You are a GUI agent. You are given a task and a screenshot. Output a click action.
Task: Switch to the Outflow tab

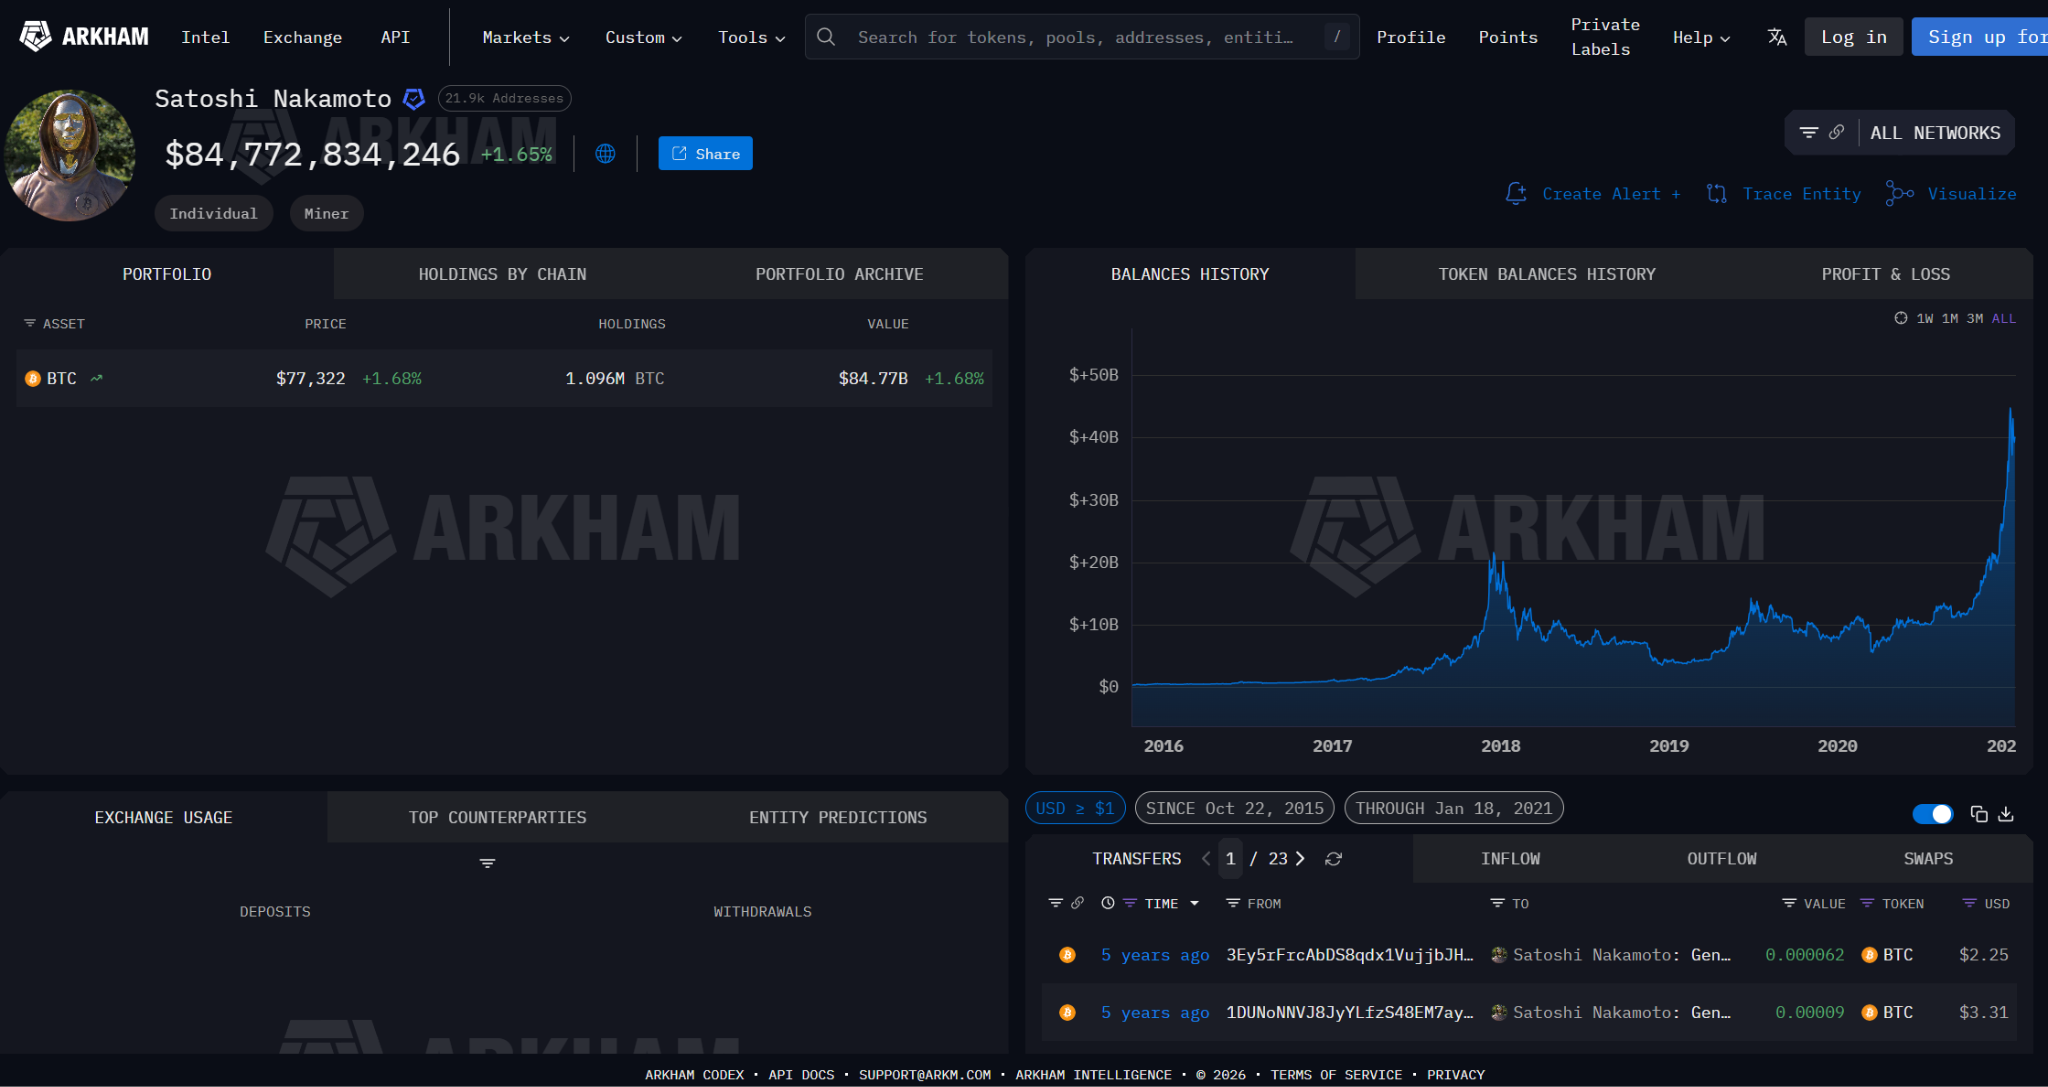pos(1721,859)
